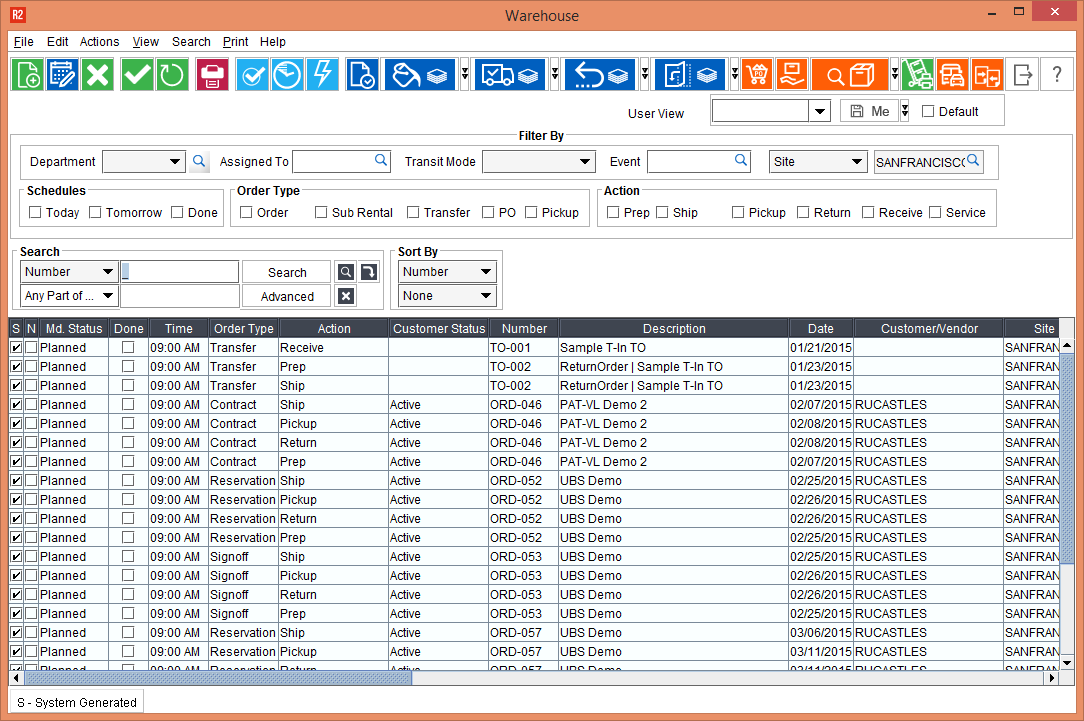1084x721 pixels.
Task: Click the Search button
Action: click(287, 272)
